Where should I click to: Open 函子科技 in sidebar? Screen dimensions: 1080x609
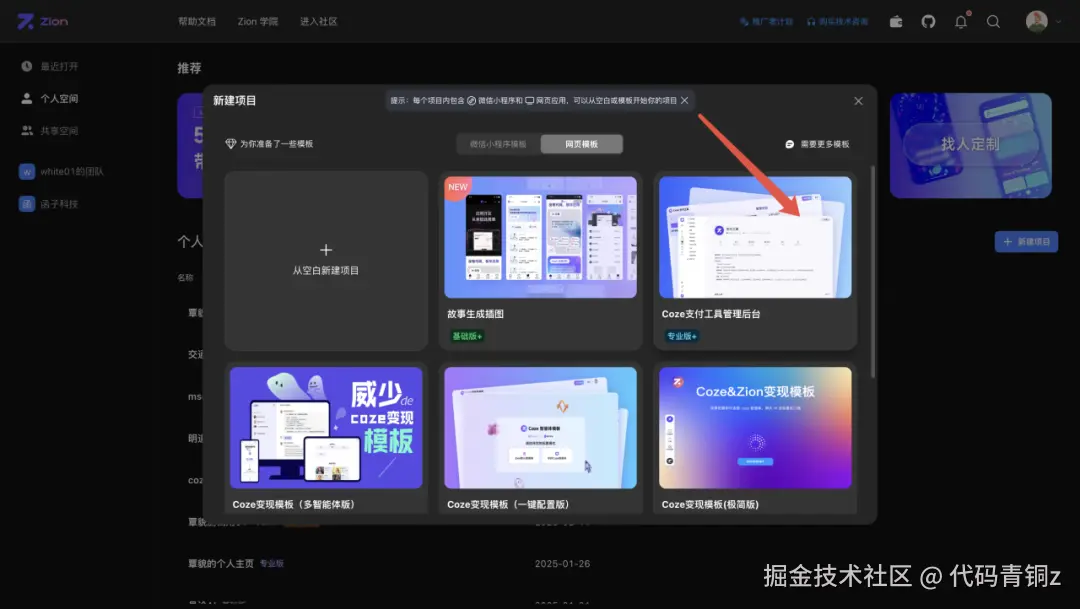point(59,204)
